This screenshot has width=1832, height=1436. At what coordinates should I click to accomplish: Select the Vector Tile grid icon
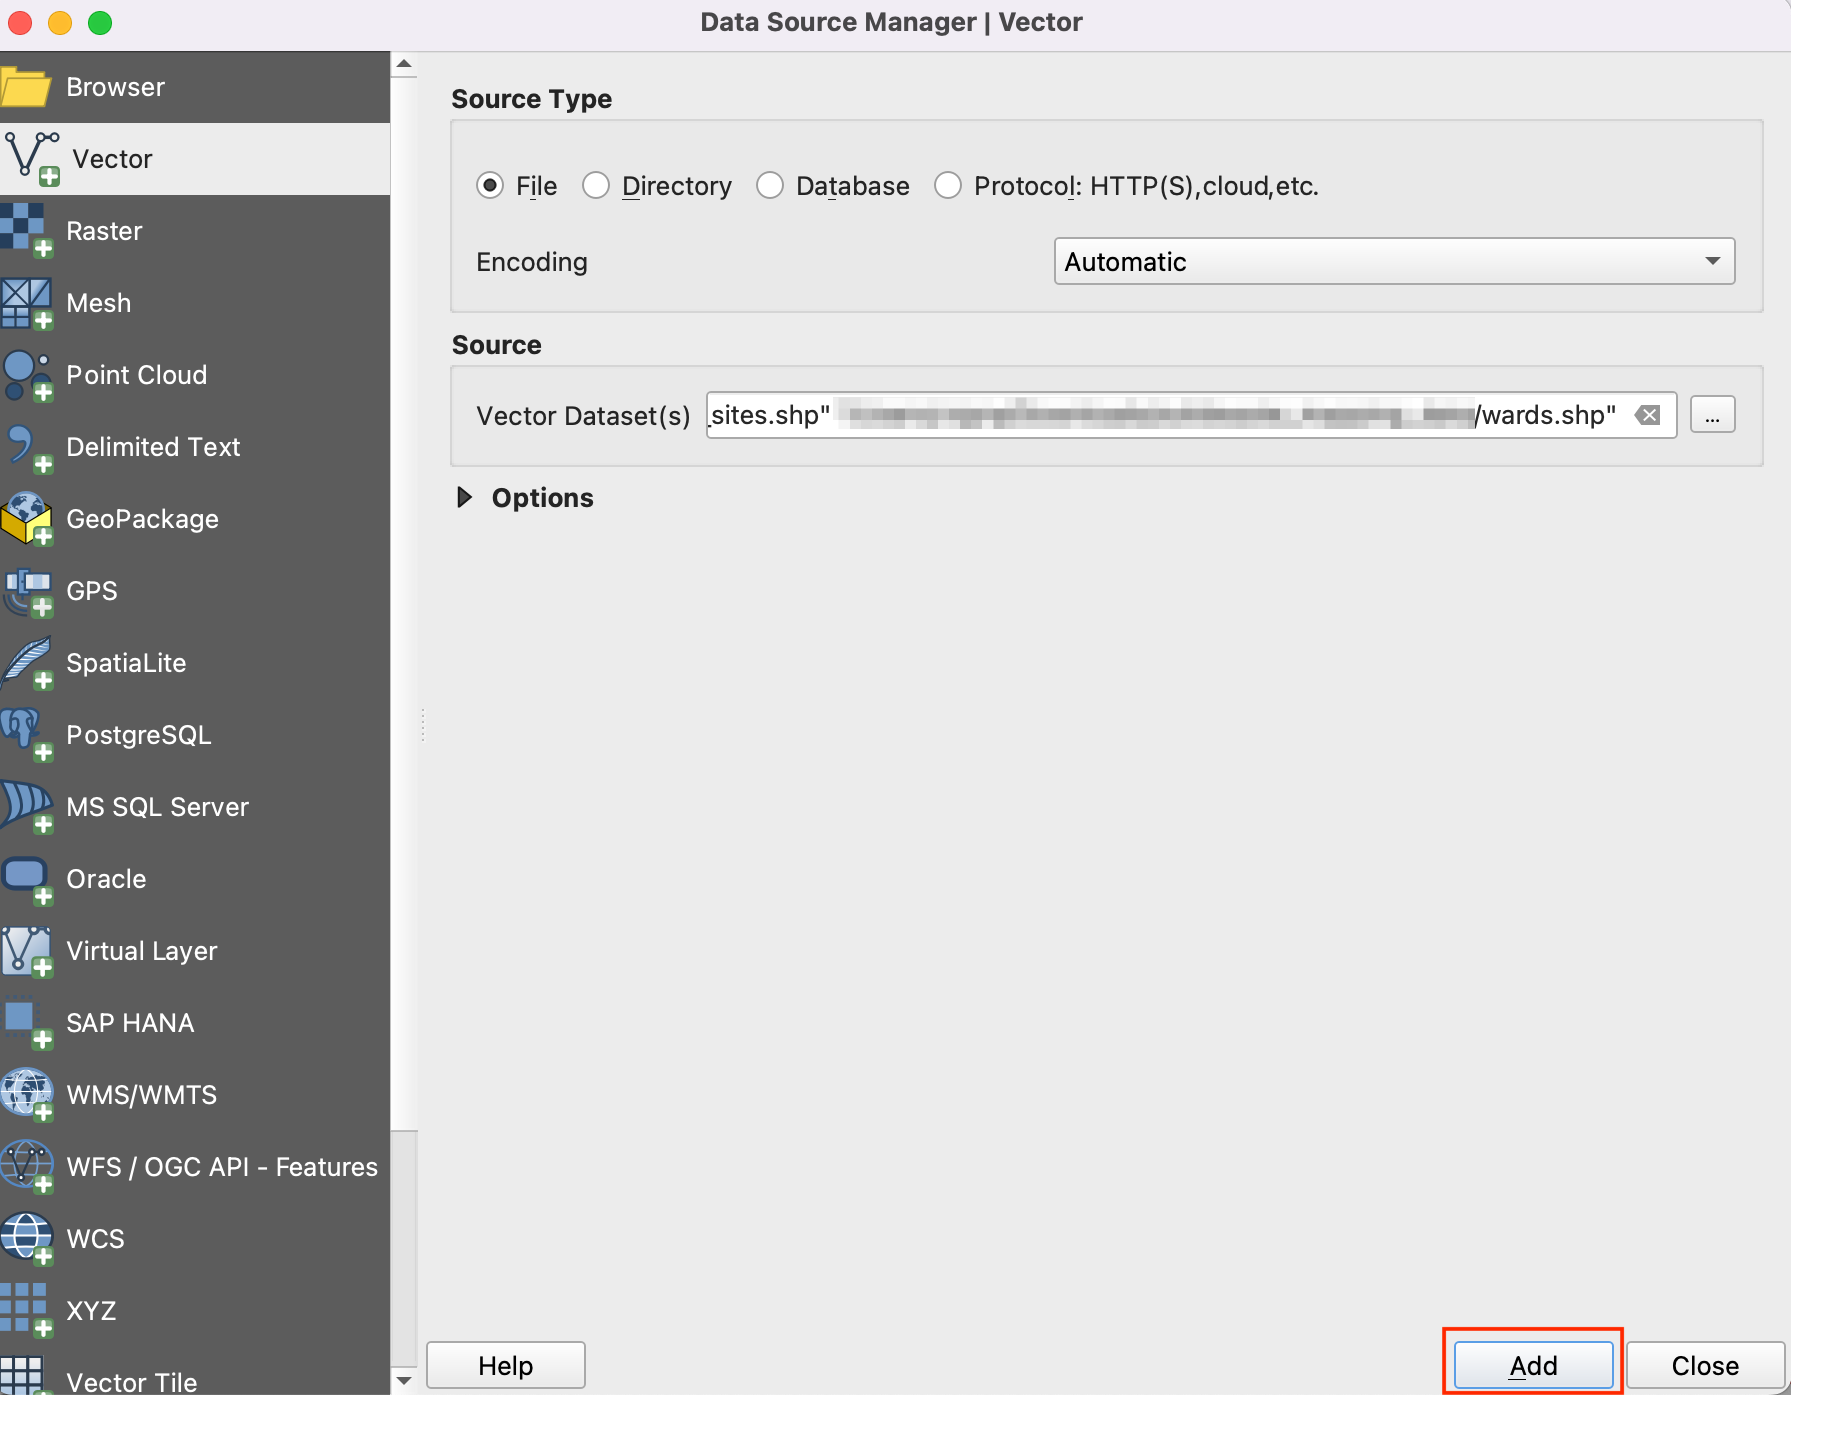pyautogui.click(x=24, y=1375)
